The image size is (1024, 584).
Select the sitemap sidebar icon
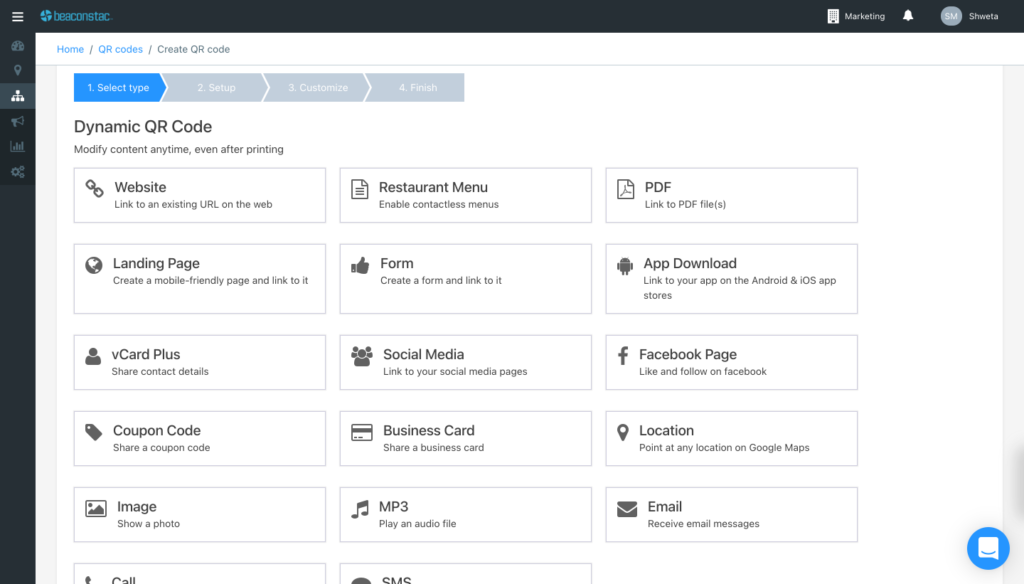(x=18, y=96)
